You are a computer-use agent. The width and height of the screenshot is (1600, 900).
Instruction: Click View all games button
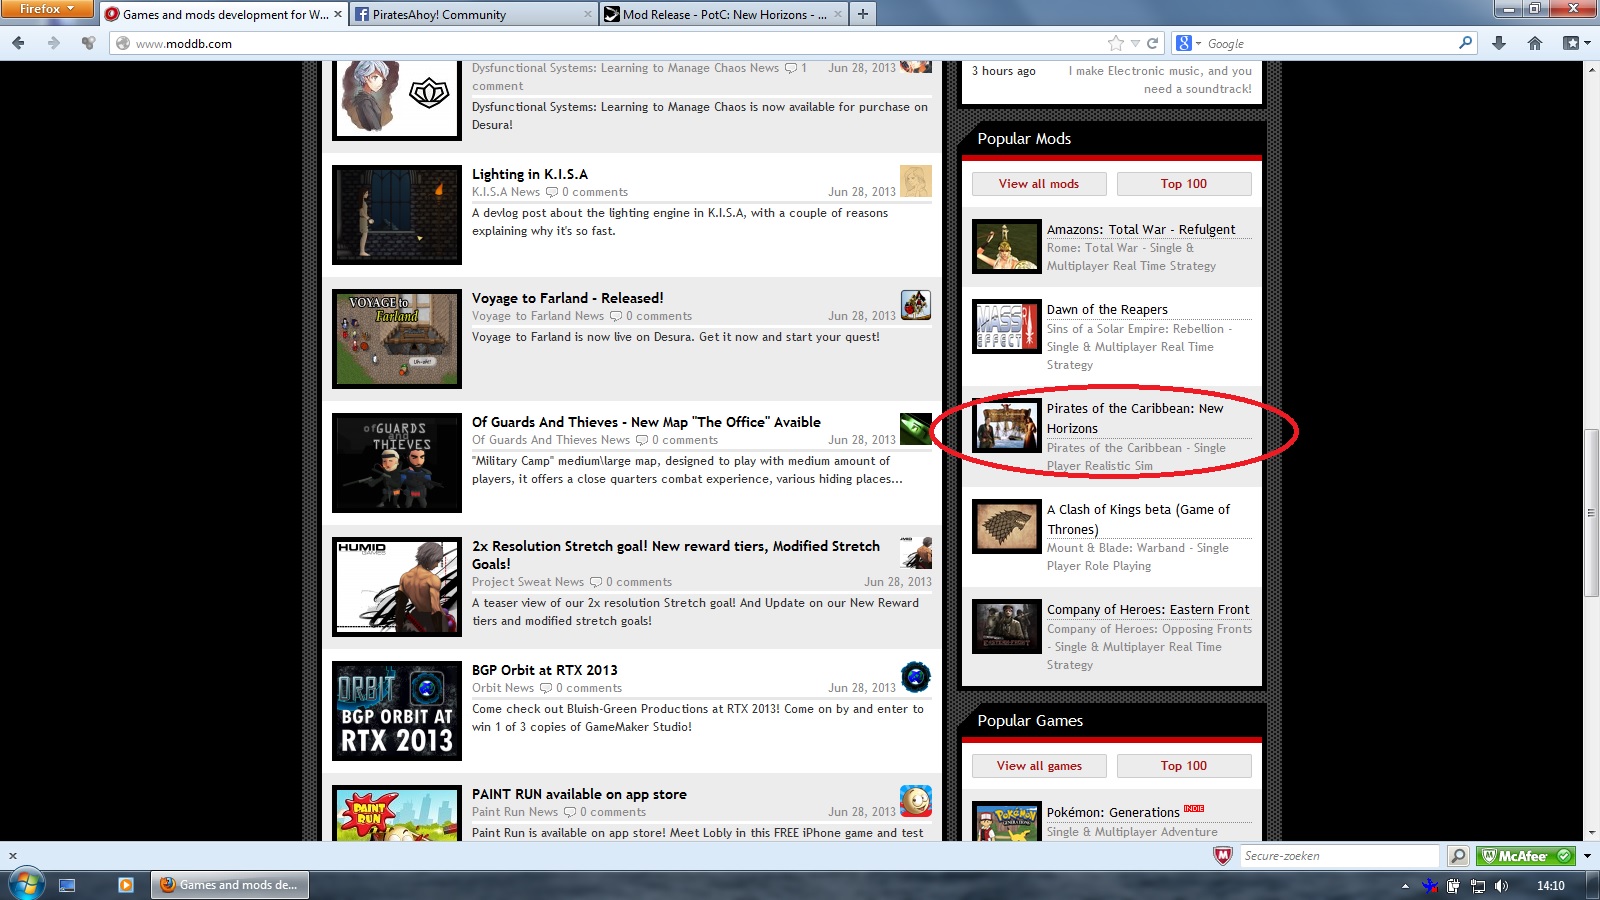[1039, 766]
